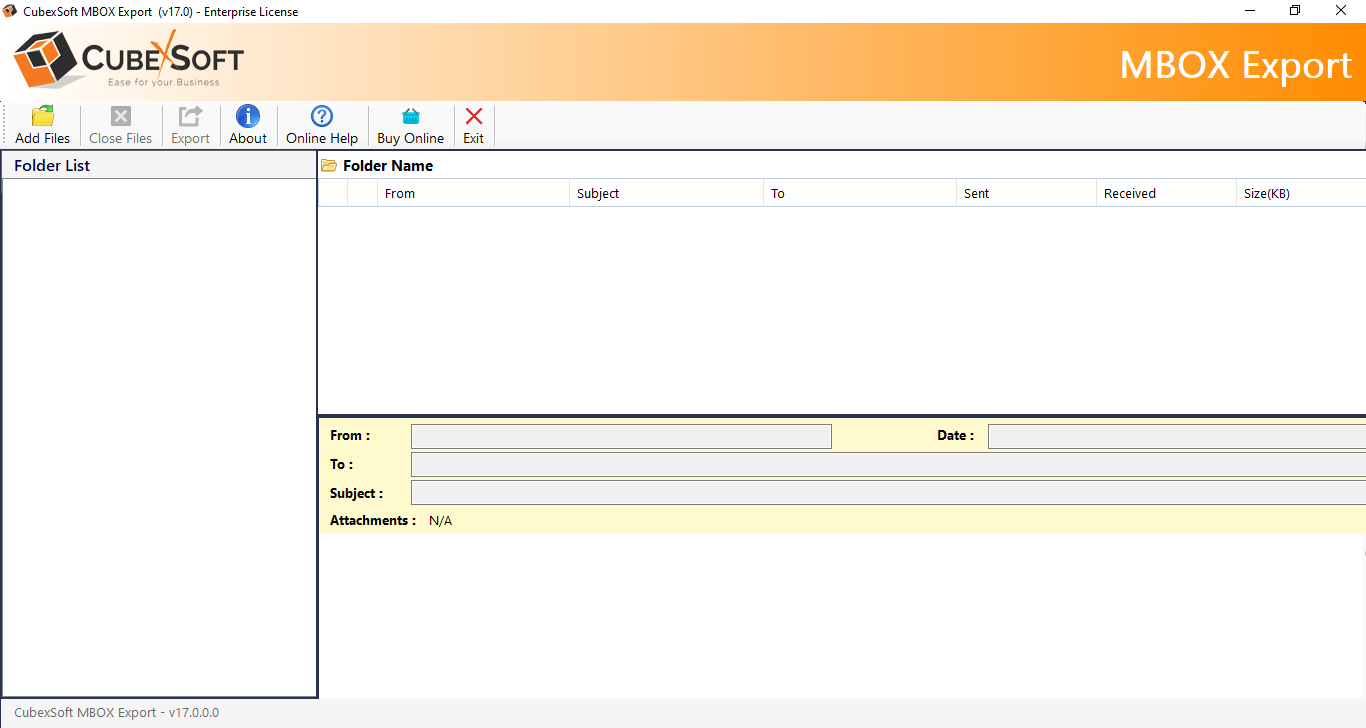Click the CubexSoft logo
1366x728 pixels.
(x=125, y=59)
